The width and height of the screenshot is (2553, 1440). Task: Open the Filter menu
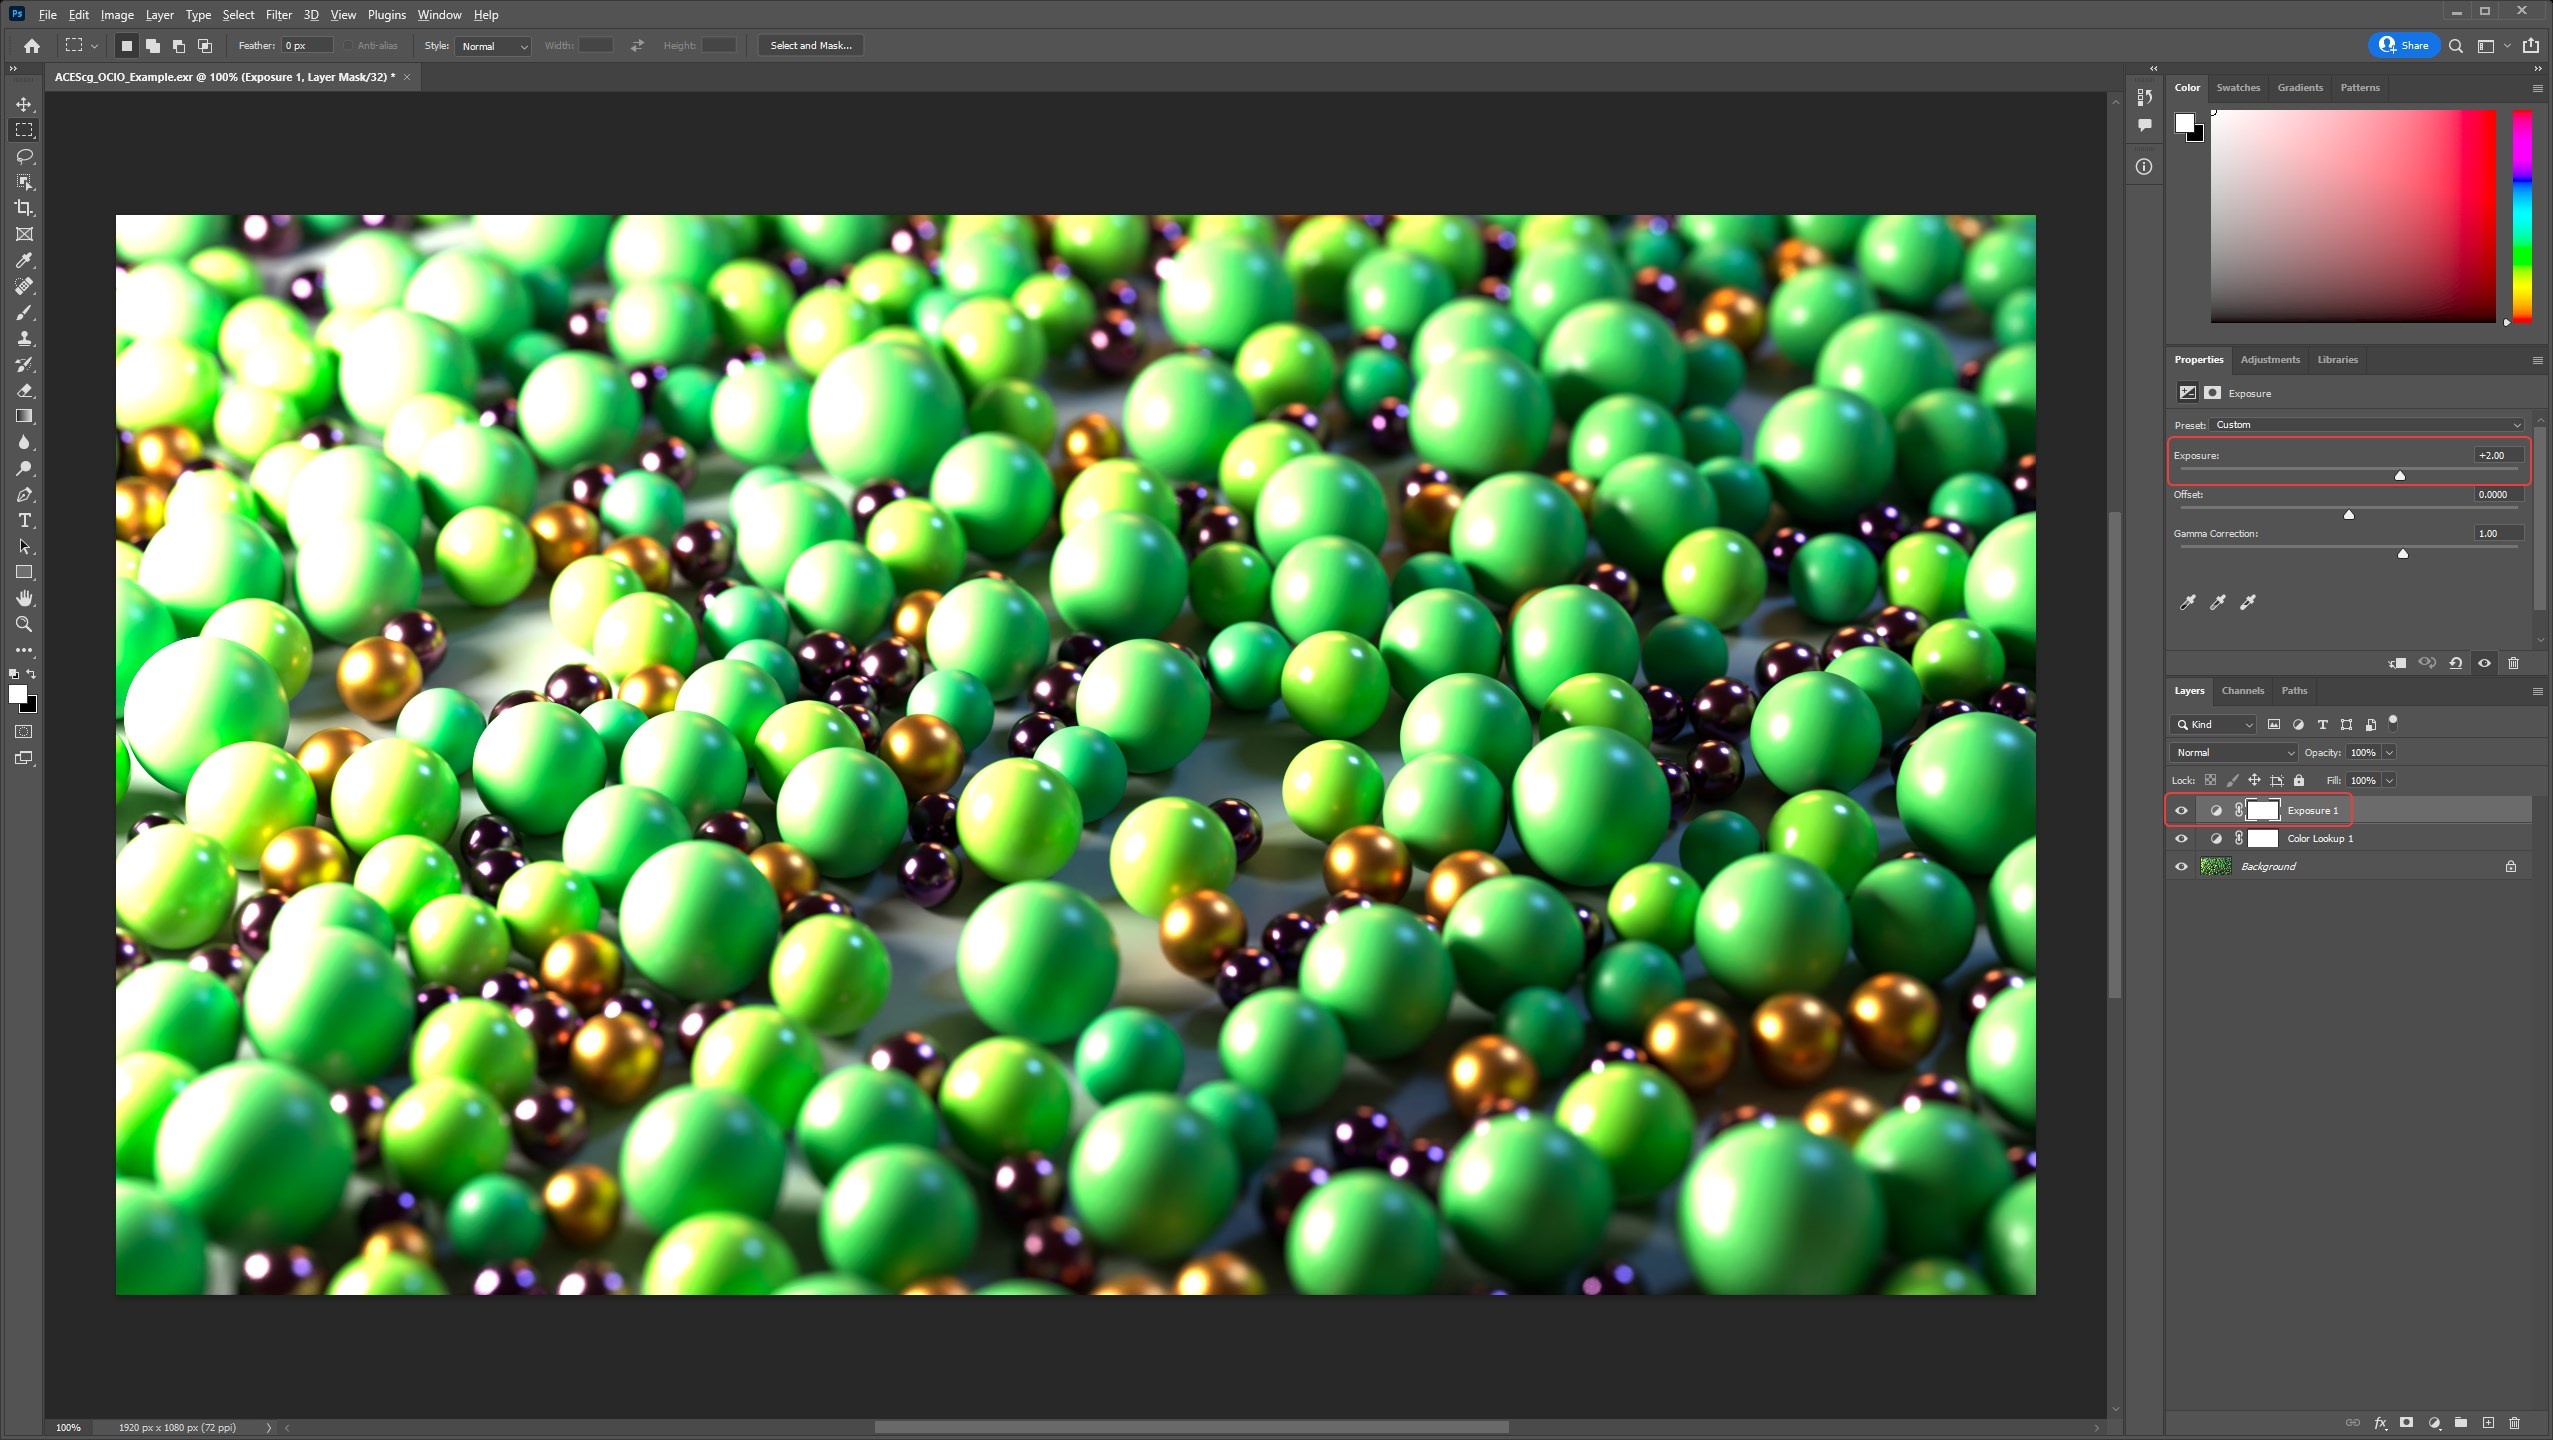coord(278,15)
